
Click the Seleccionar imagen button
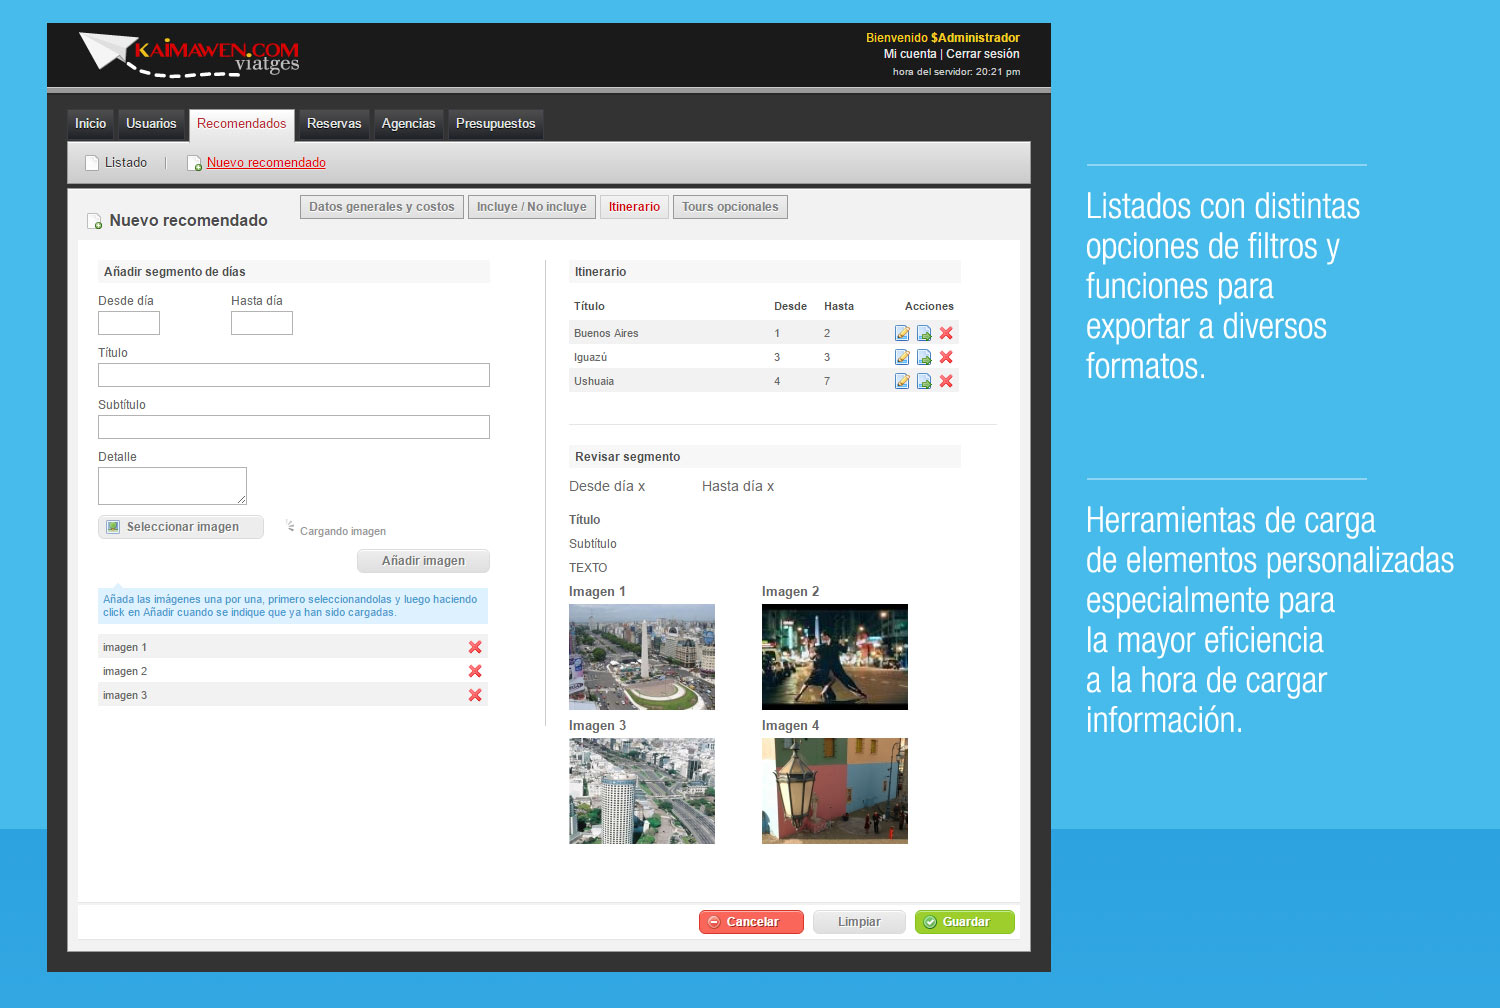click(x=181, y=527)
